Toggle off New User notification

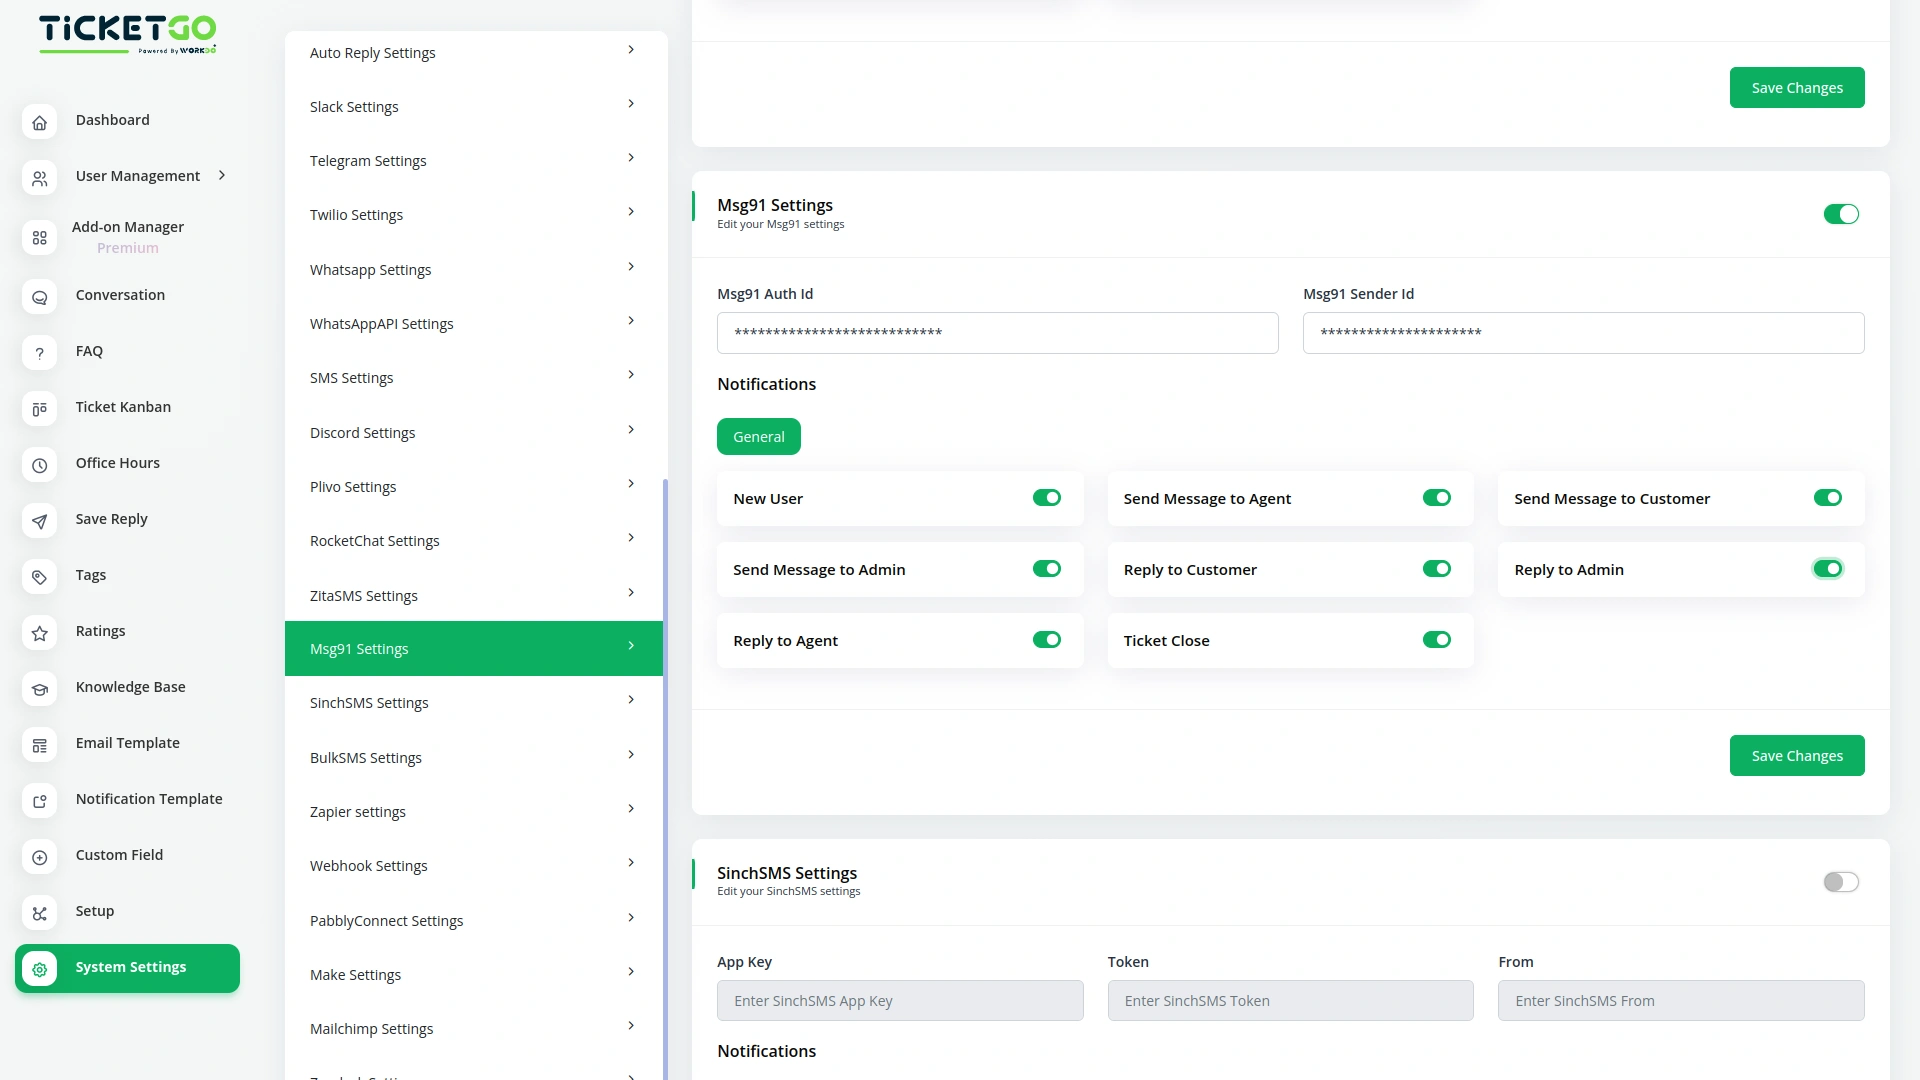1046,498
